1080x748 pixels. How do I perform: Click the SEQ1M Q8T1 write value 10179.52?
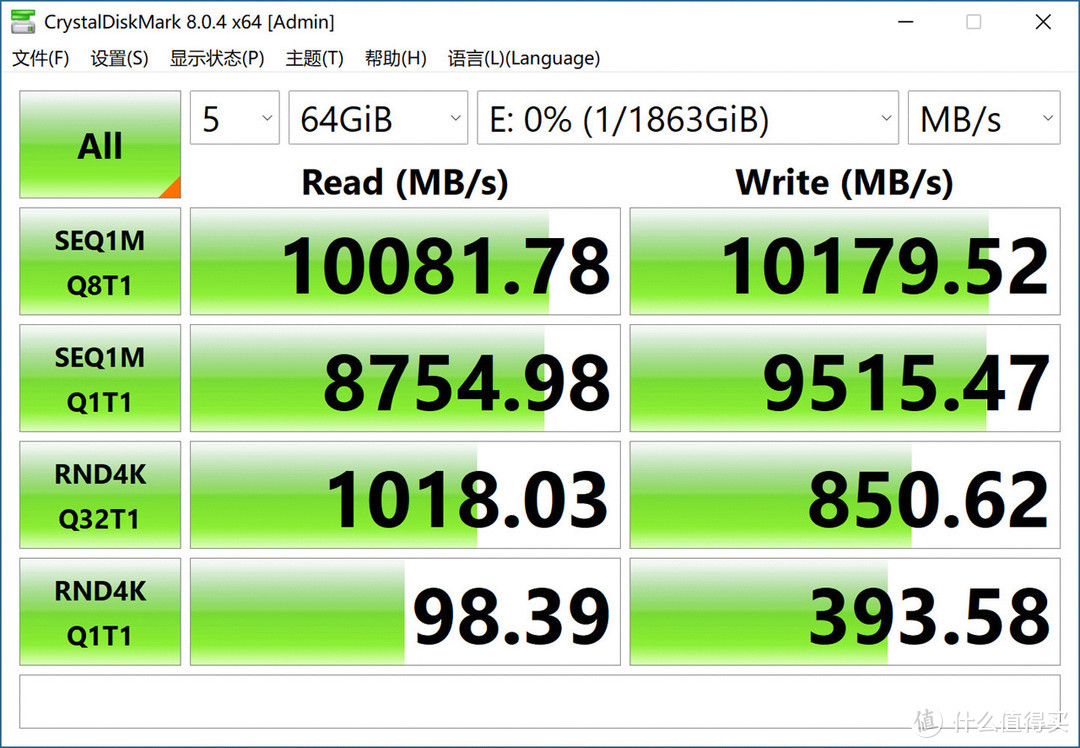coord(845,262)
